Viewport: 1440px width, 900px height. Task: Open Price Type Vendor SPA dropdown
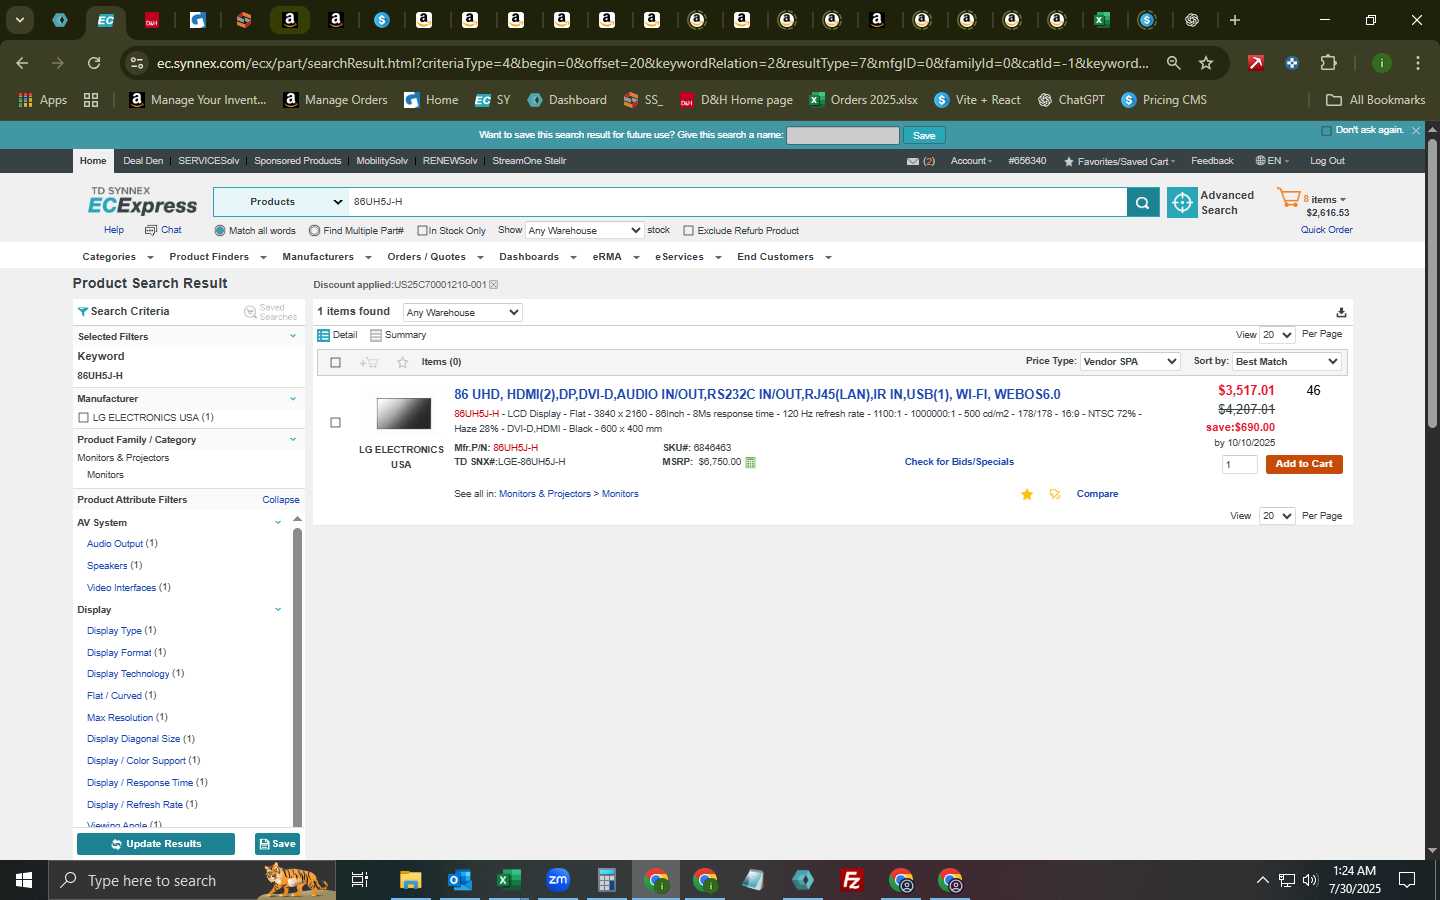(1130, 361)
